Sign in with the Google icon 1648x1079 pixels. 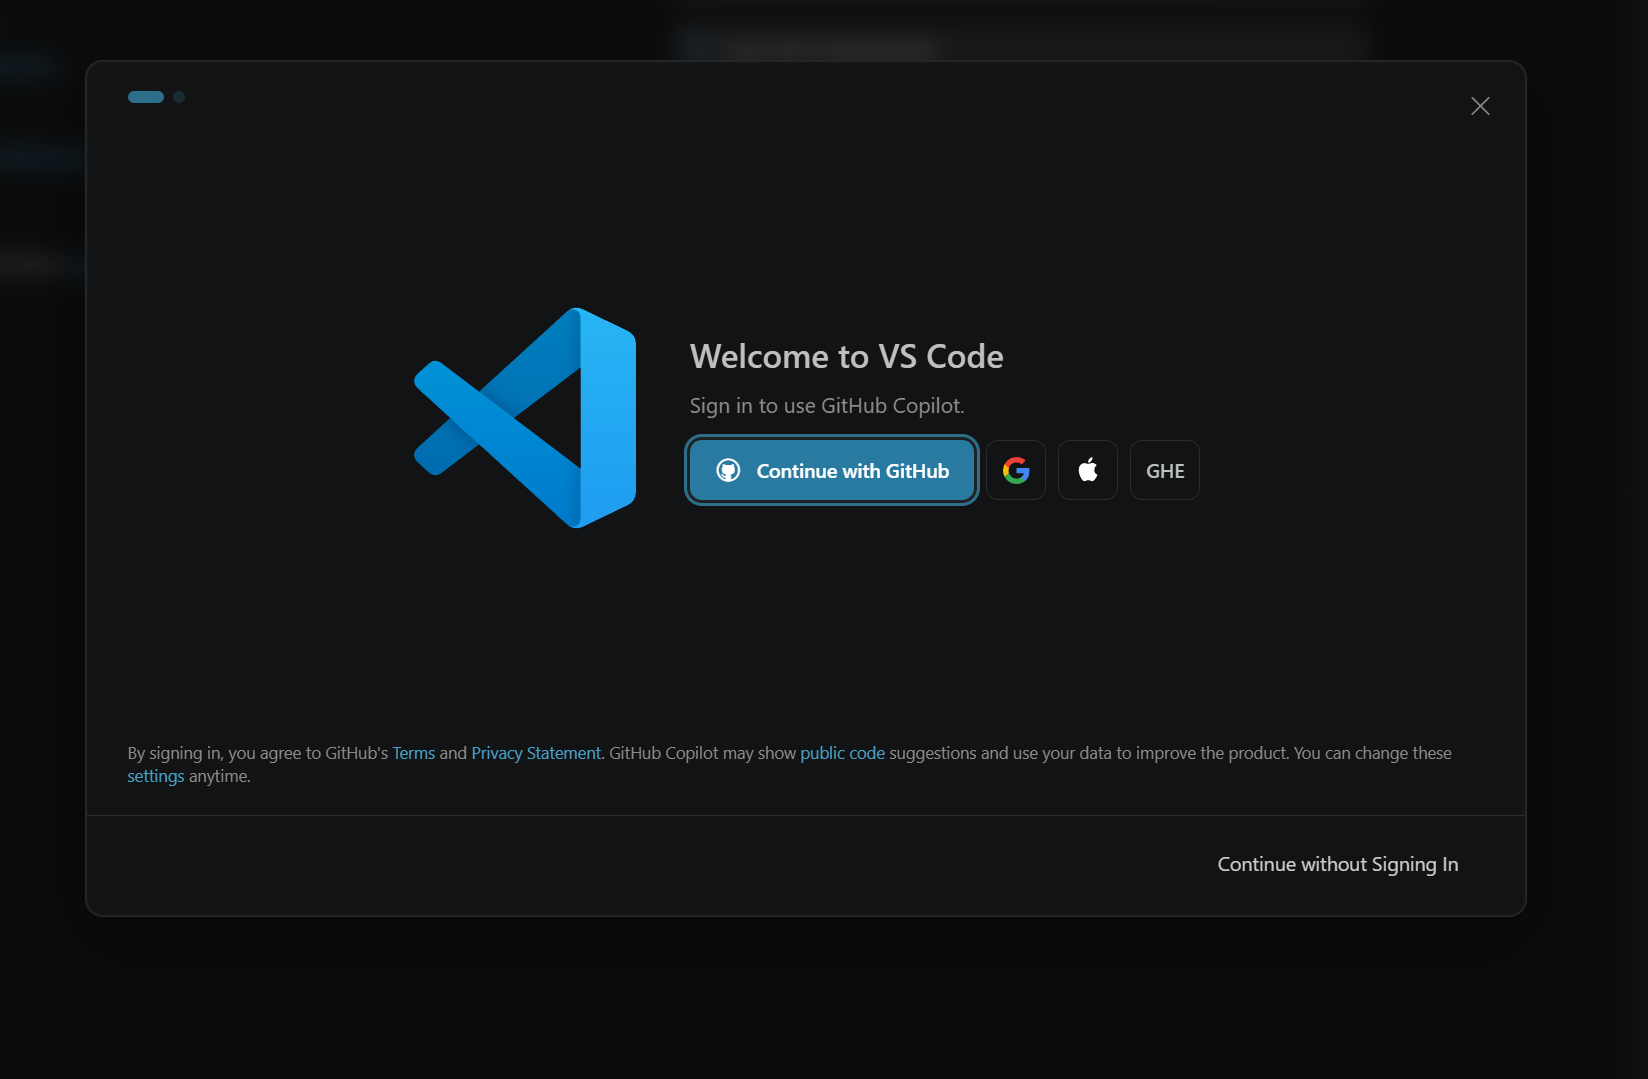tap(1016, 470)
